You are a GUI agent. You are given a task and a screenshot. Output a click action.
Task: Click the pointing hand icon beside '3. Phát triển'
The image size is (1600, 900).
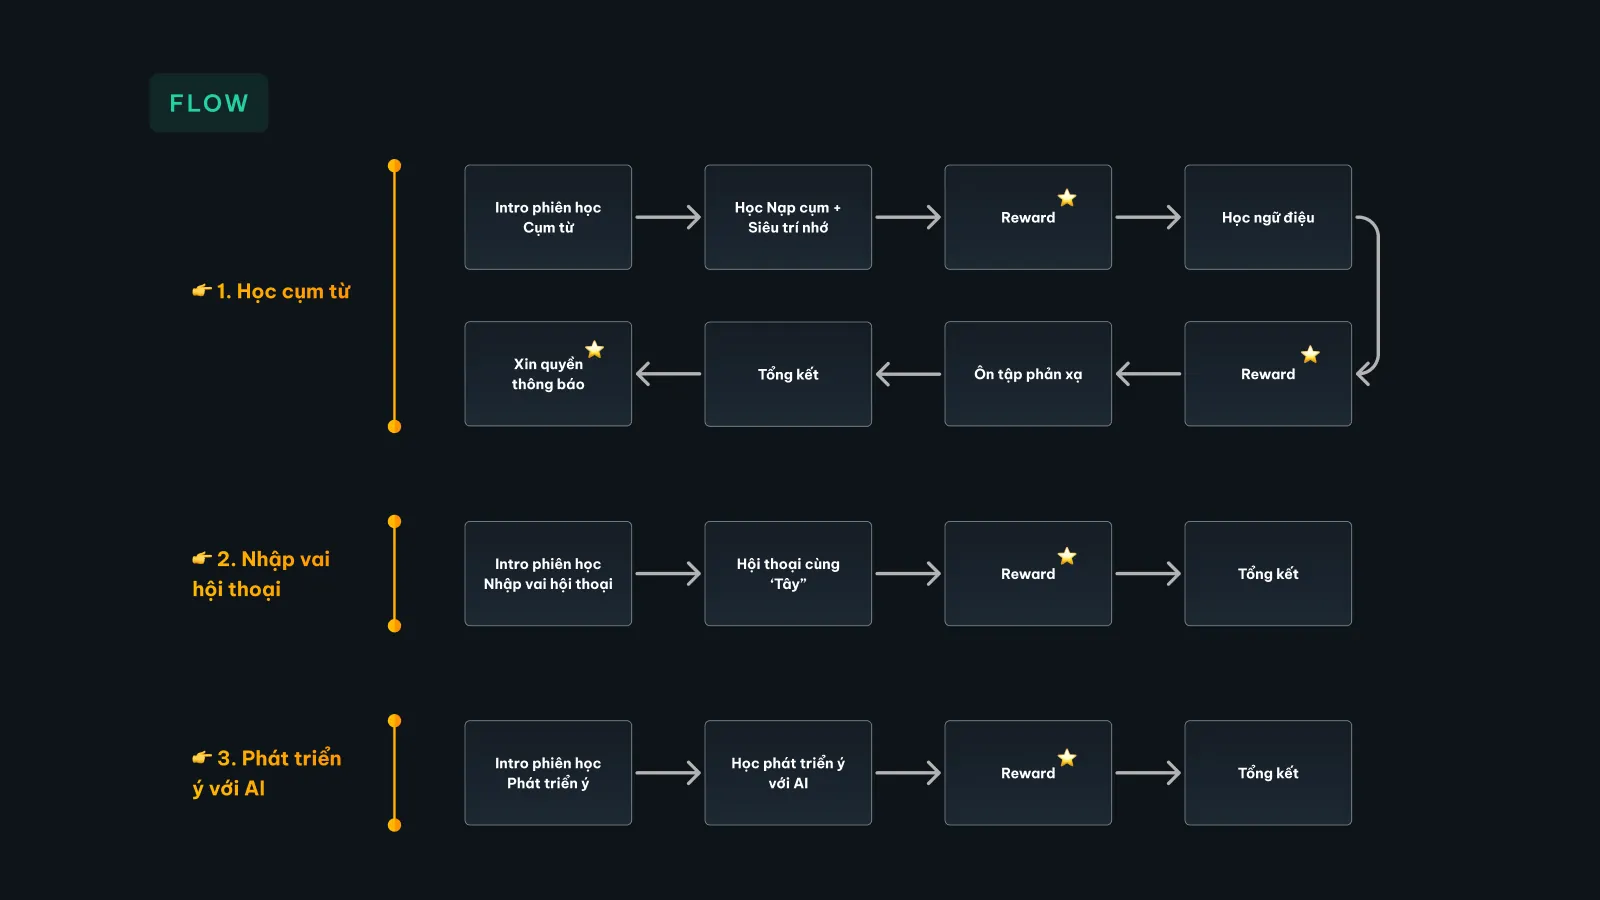[x=202, y=758]
